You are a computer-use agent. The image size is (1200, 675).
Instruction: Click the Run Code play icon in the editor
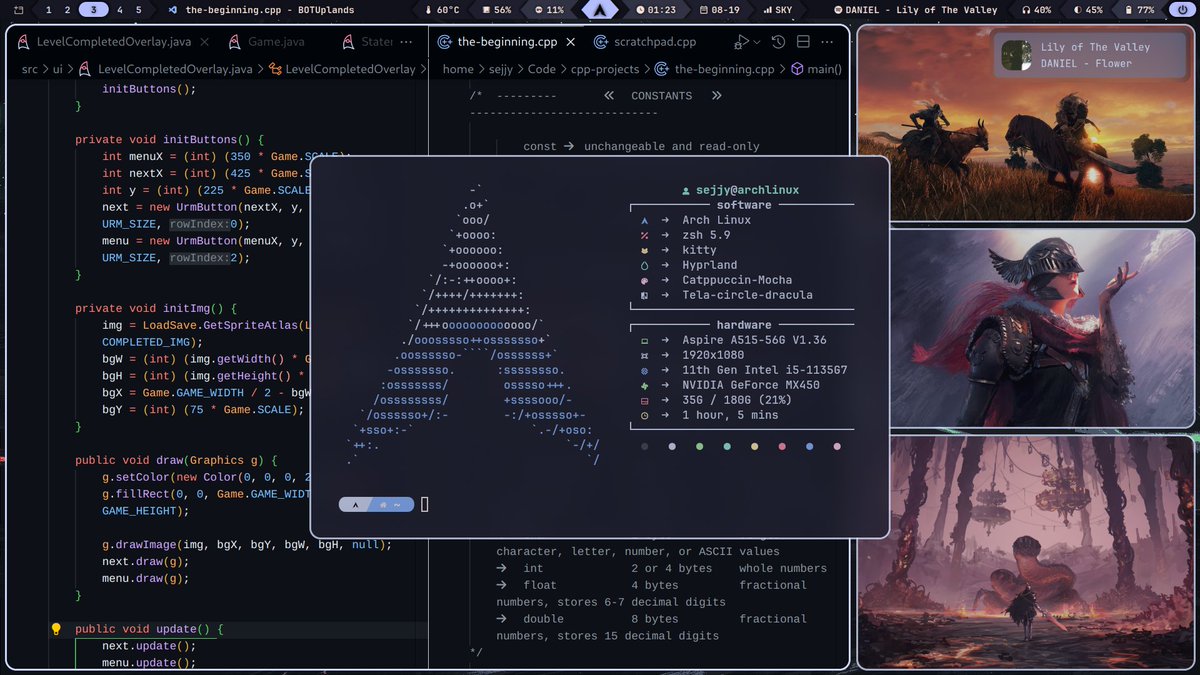742,42
